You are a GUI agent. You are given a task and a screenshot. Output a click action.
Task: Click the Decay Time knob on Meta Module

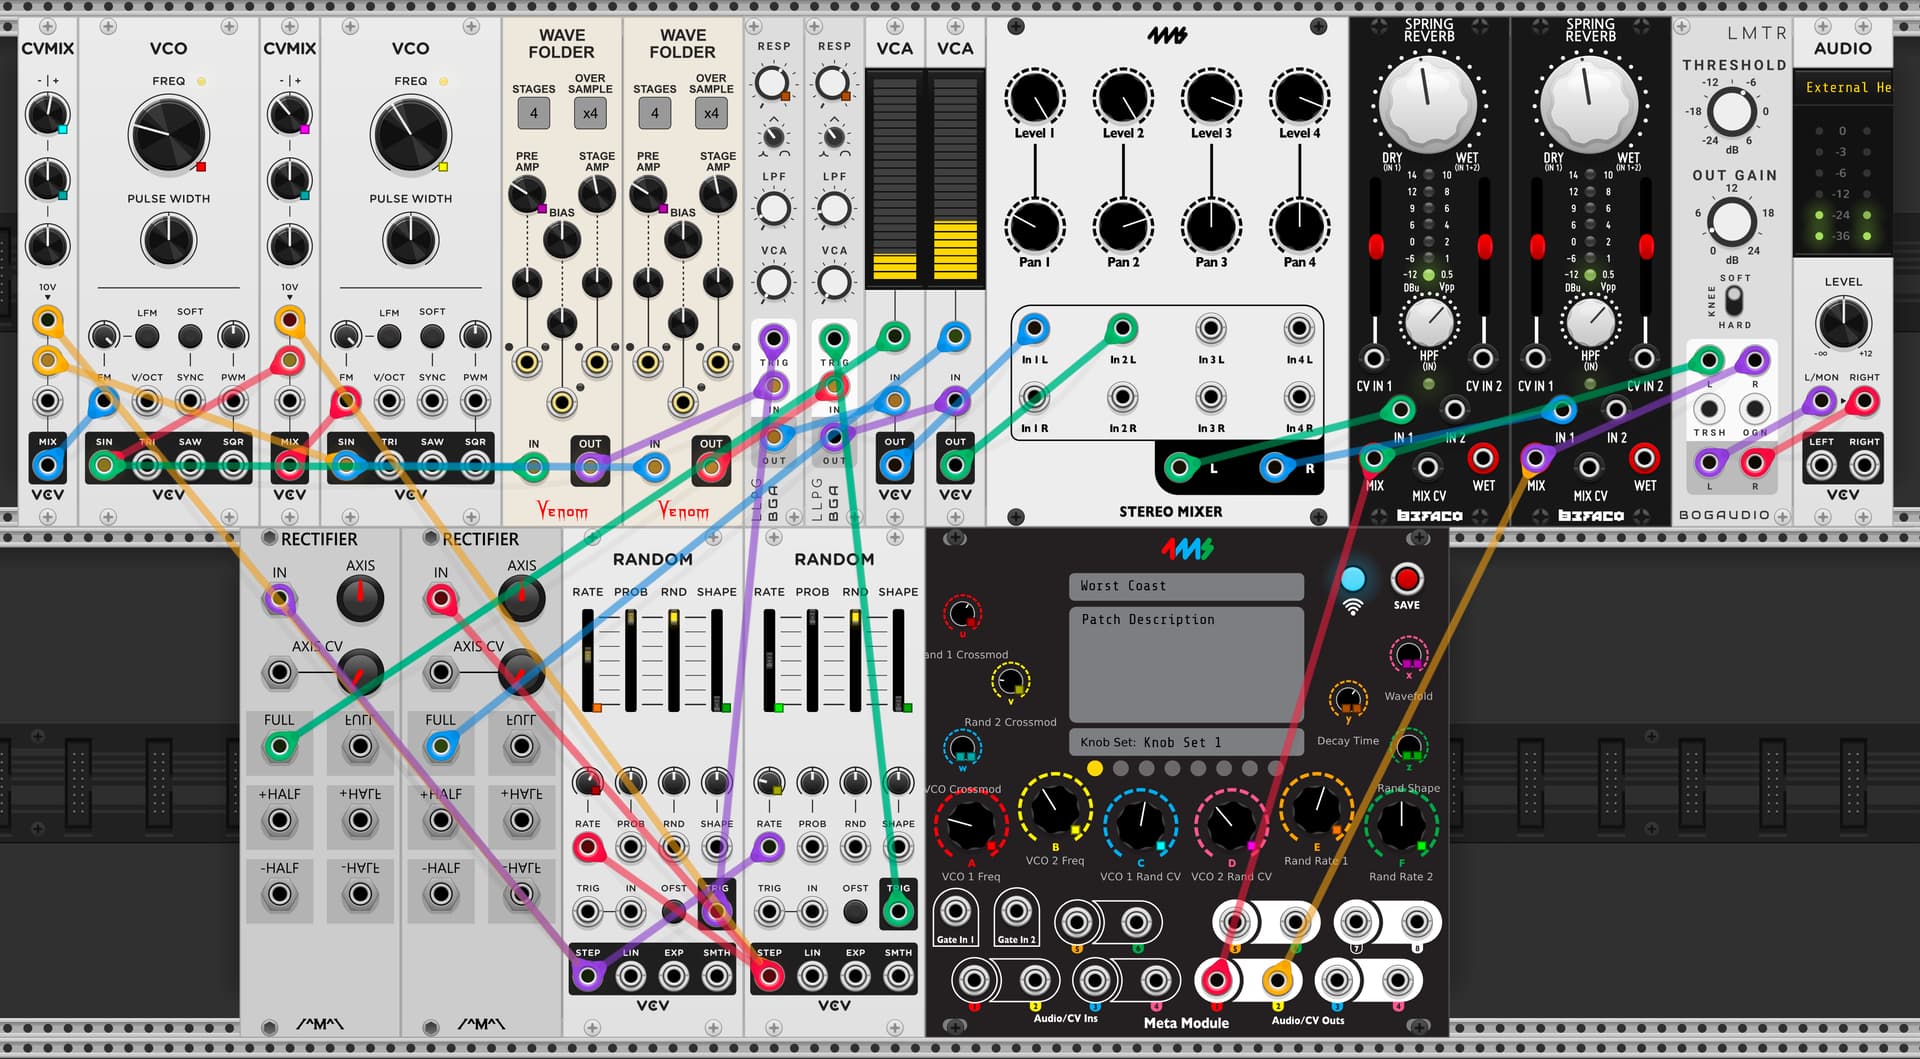1348,700
